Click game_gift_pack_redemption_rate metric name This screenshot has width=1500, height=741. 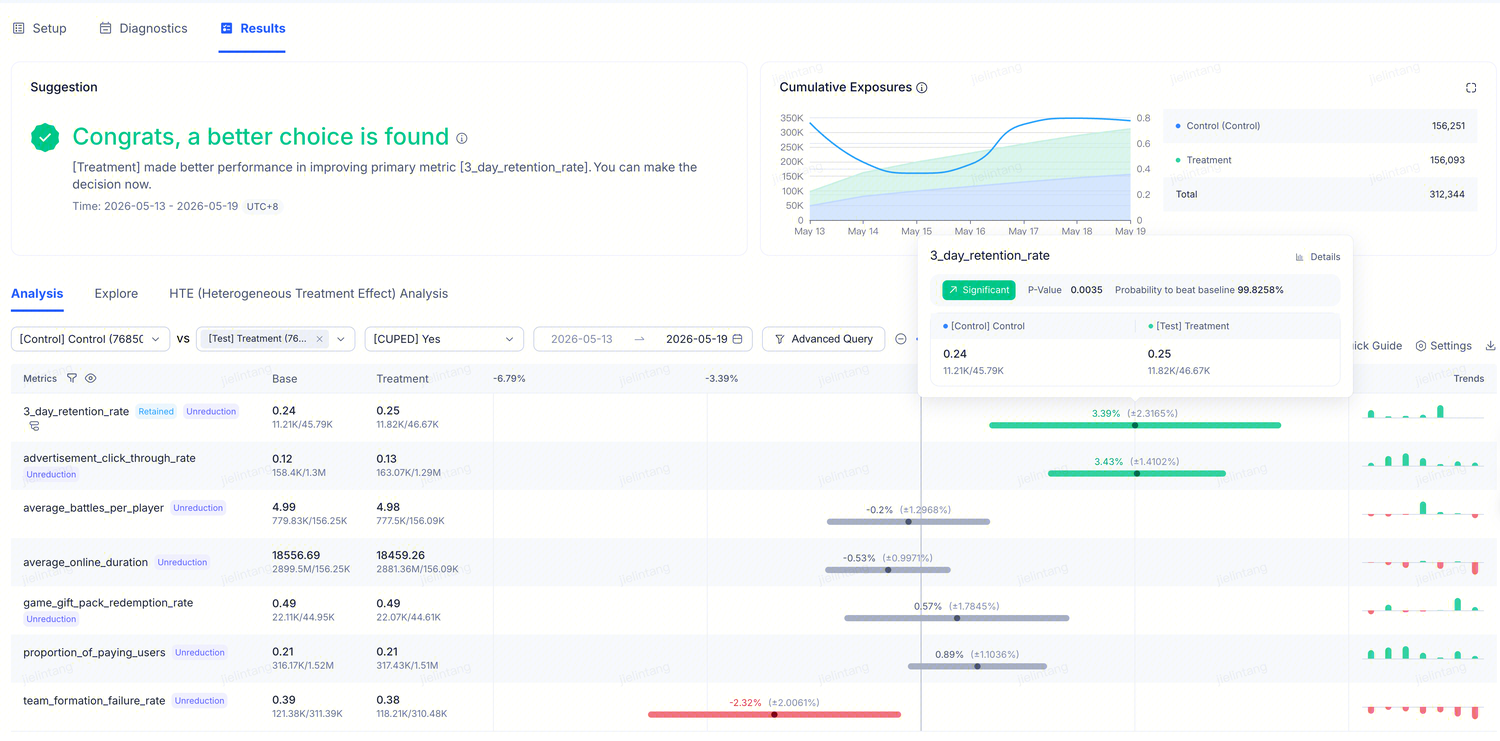pos(108,603)
